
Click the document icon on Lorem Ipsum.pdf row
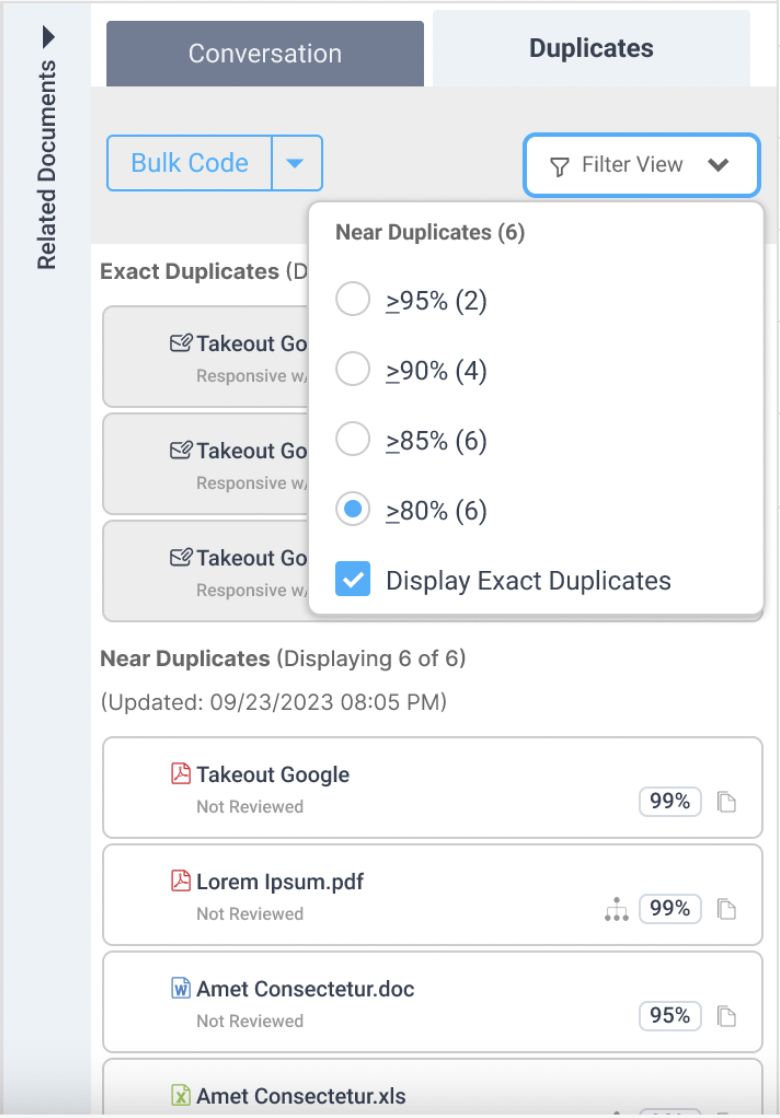pos(727,909)
